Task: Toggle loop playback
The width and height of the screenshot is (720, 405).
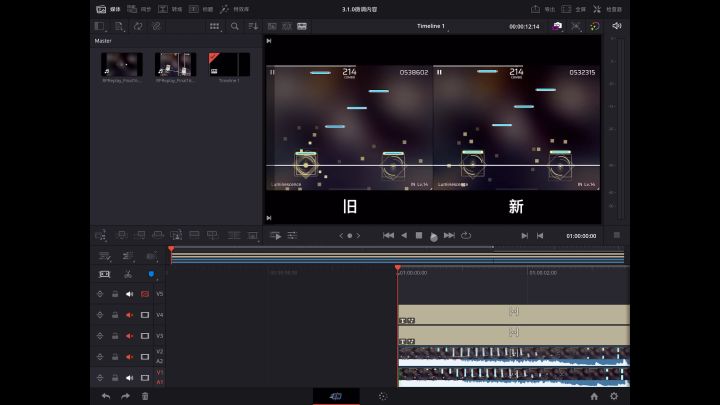Action: 466,236
